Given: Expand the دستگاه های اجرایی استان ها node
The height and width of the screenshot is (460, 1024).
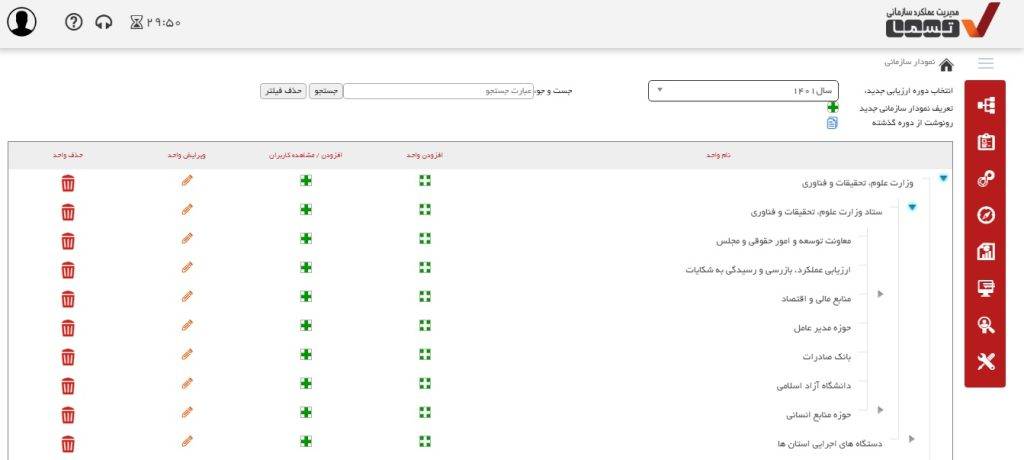Looking at the screenshot, I should [x=911, y=439].
